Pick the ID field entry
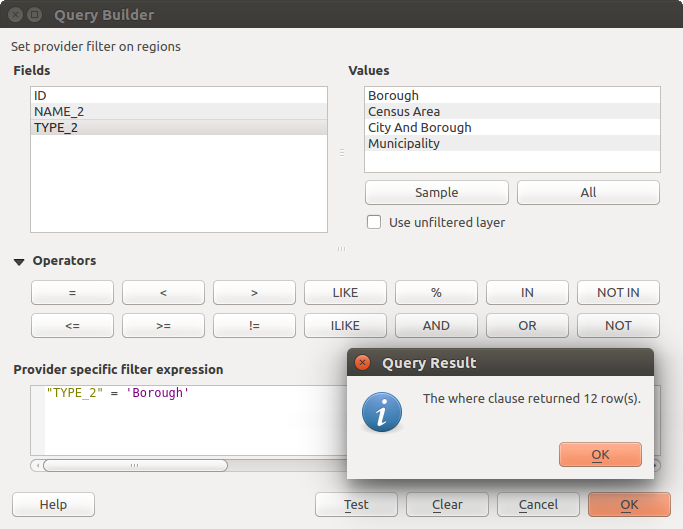 (x=41, y=96)
